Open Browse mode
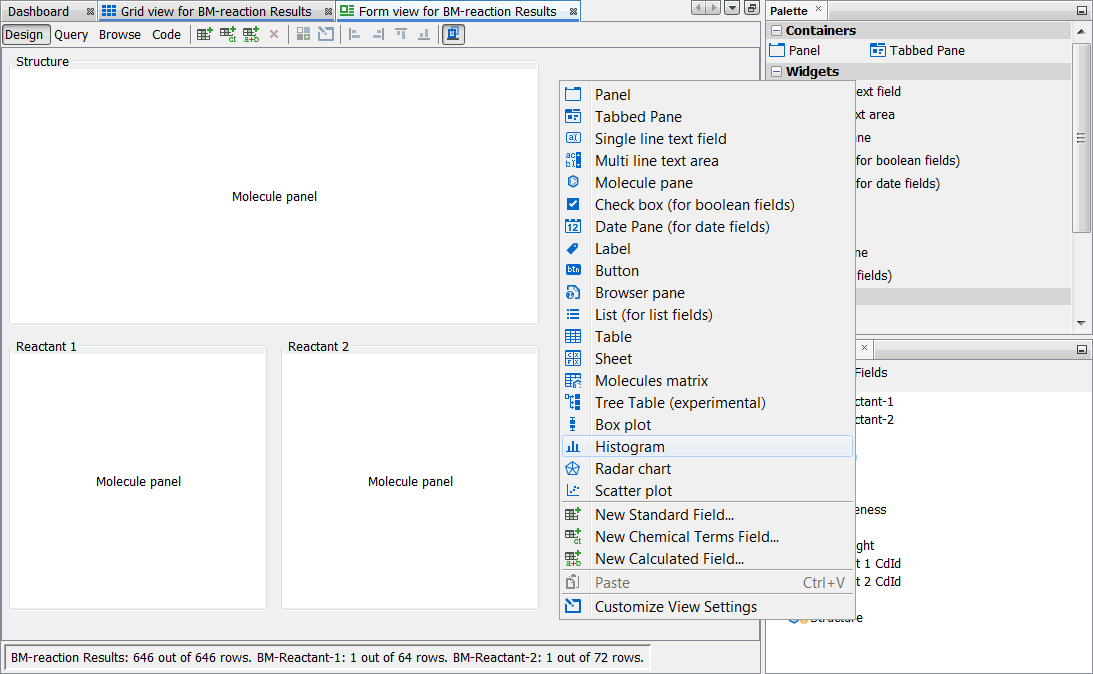This screenshot has width=1093, height=674. point(120,34)
